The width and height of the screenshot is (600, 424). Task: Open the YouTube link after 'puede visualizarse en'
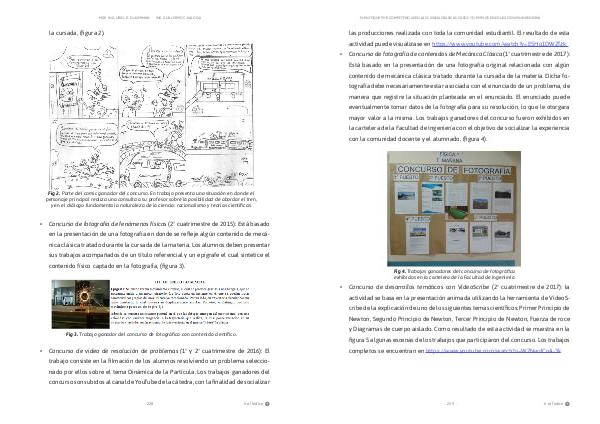tap(500, 44)
